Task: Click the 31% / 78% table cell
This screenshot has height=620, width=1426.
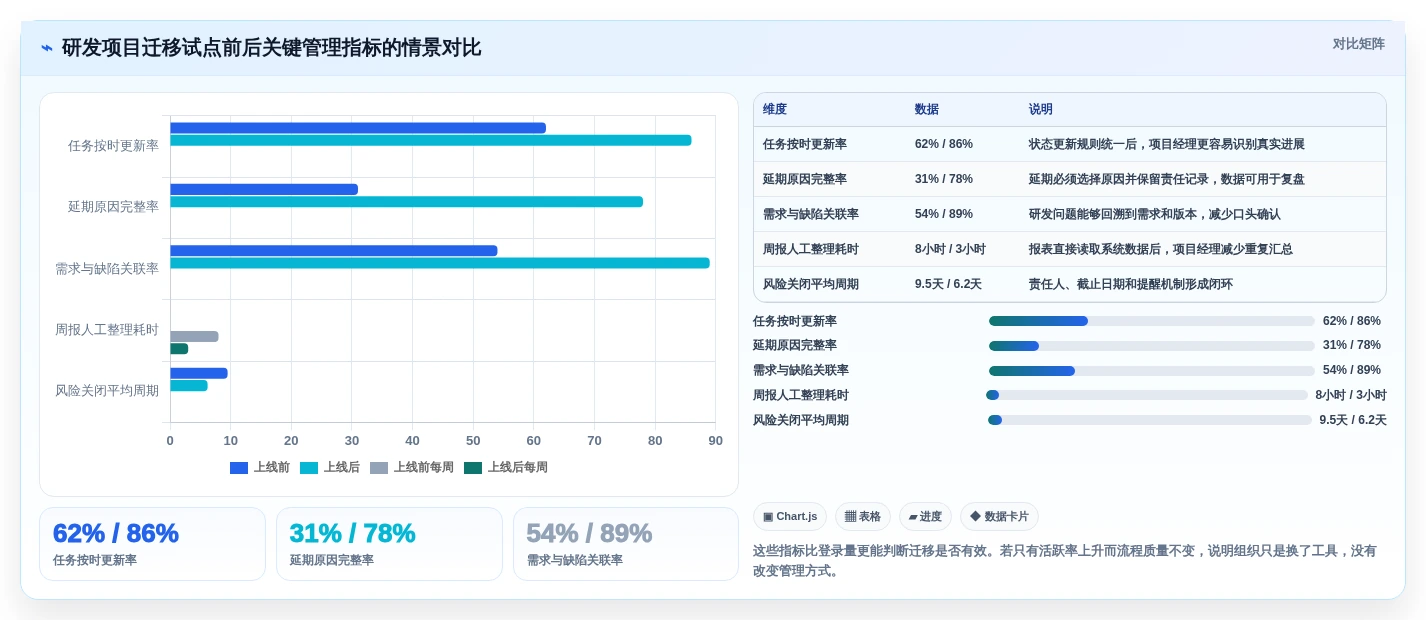Action: point(944,179)
